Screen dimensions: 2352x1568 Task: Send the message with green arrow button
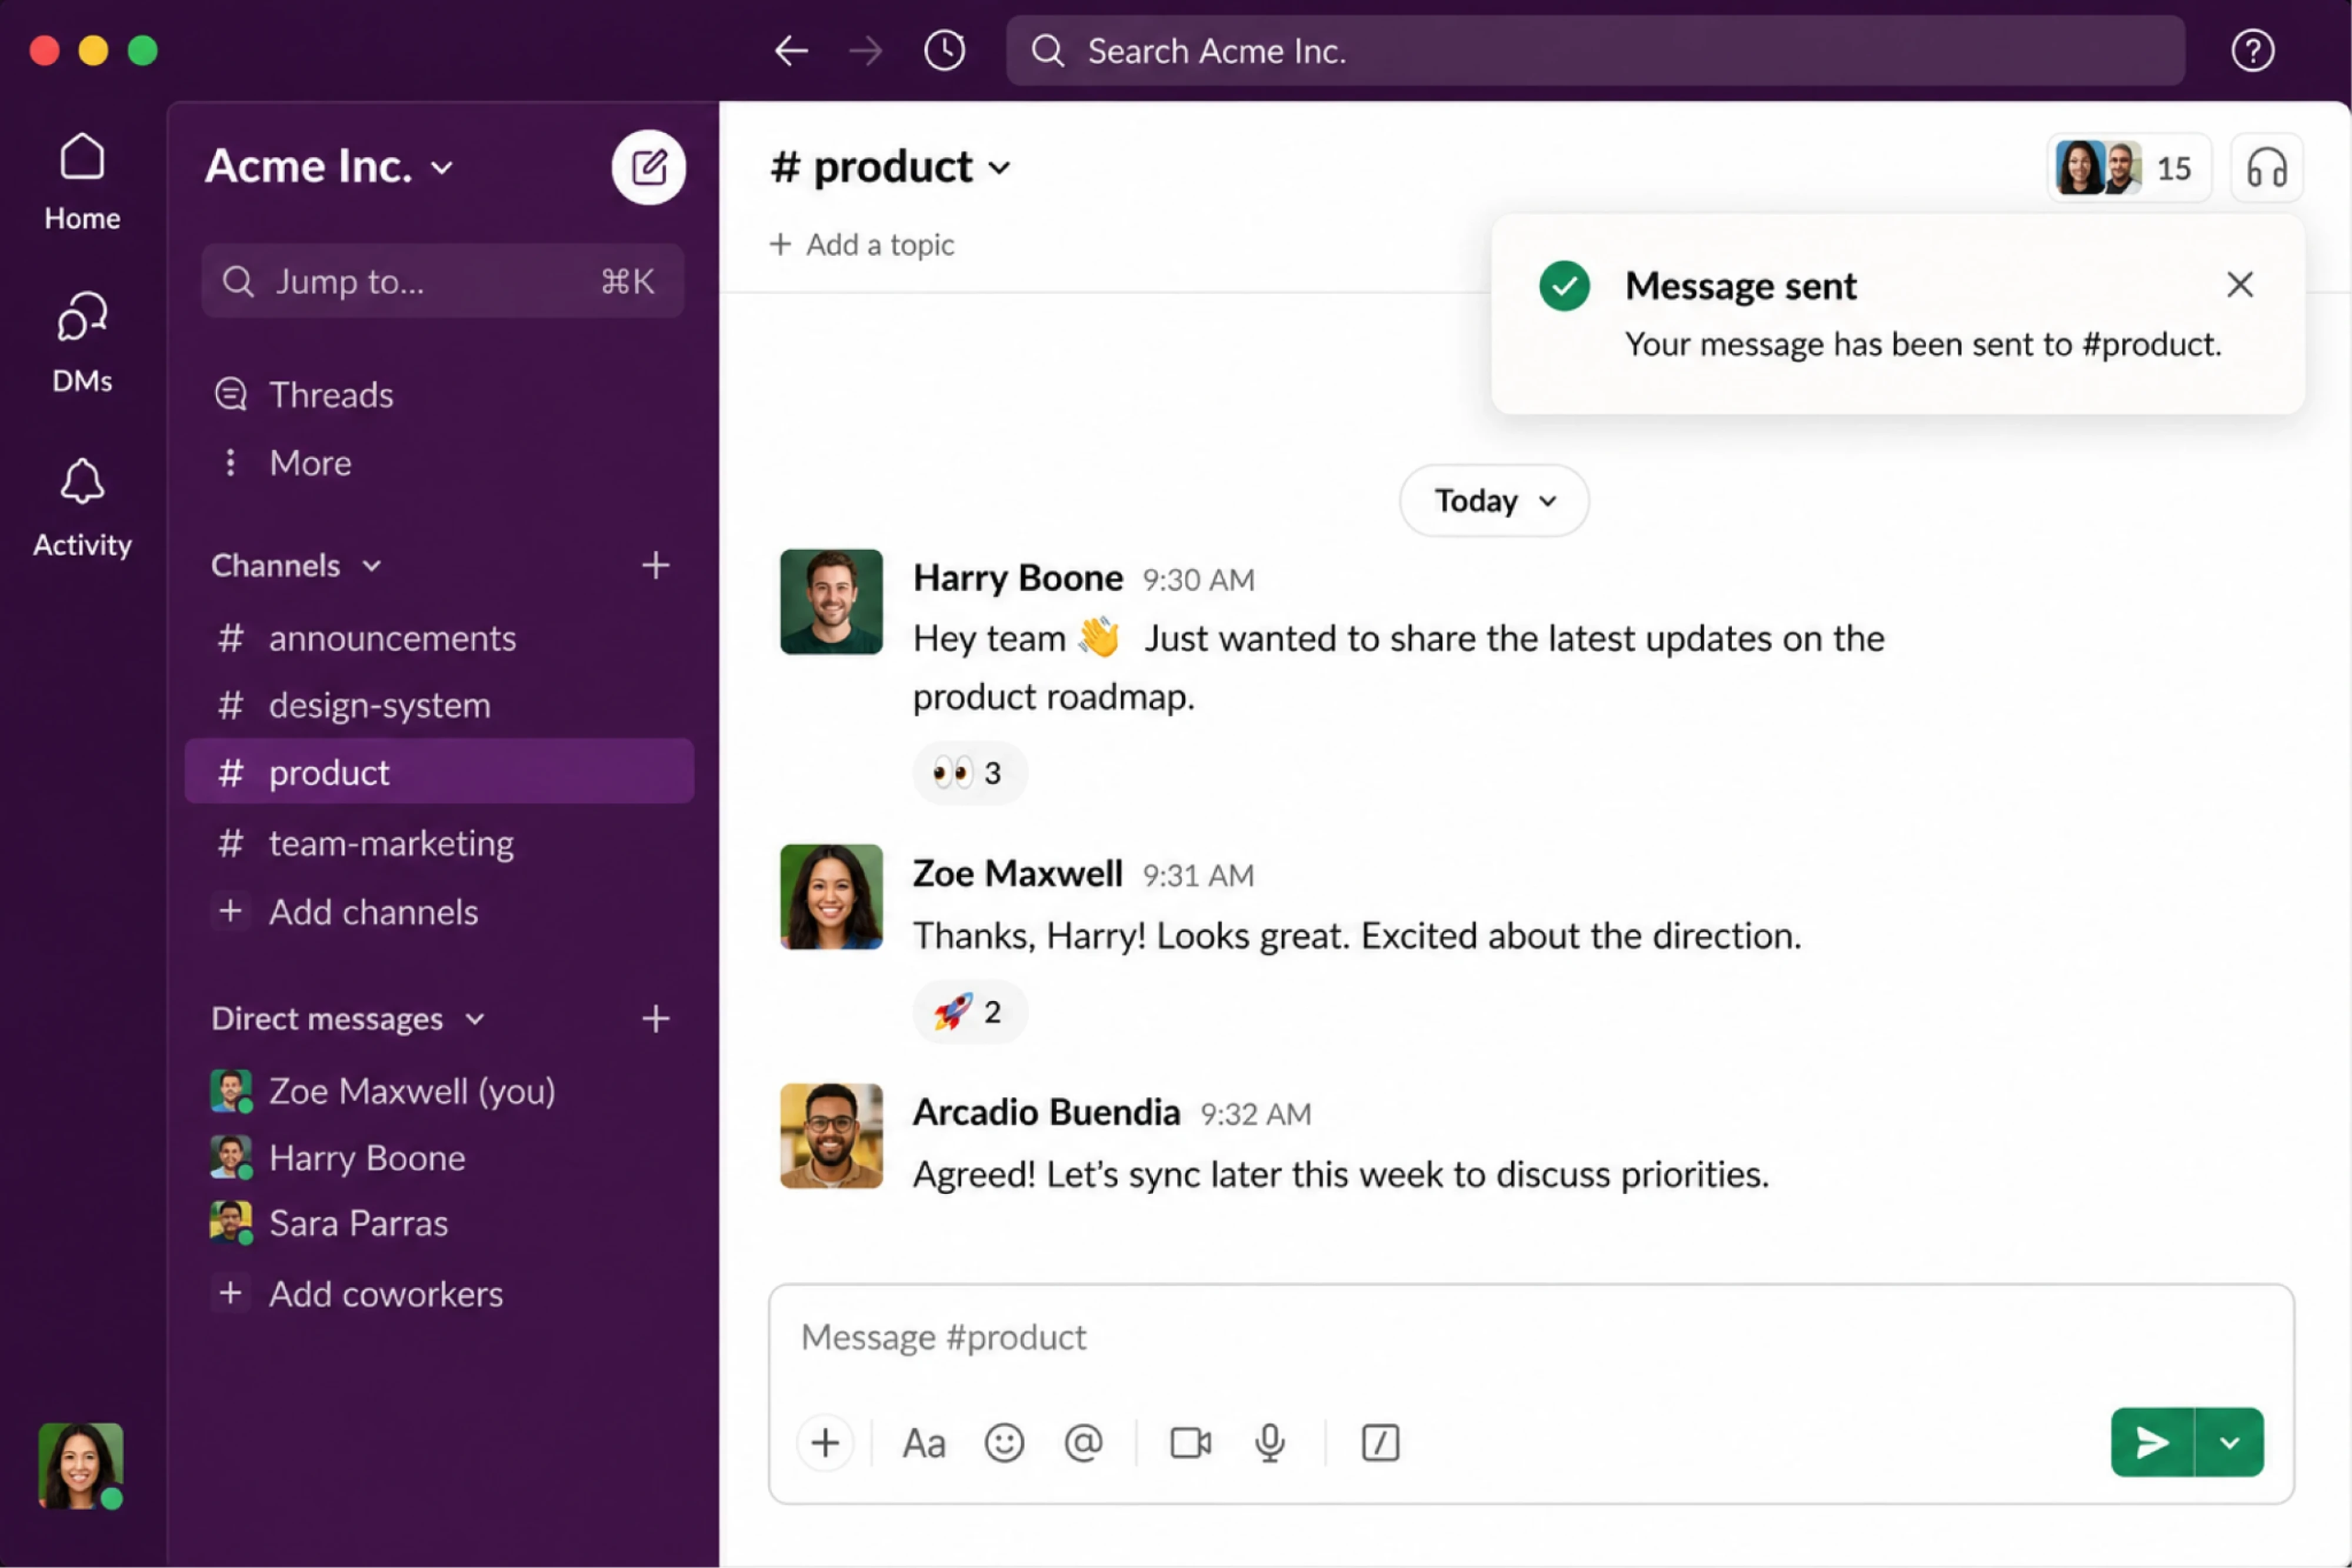2152,1442
